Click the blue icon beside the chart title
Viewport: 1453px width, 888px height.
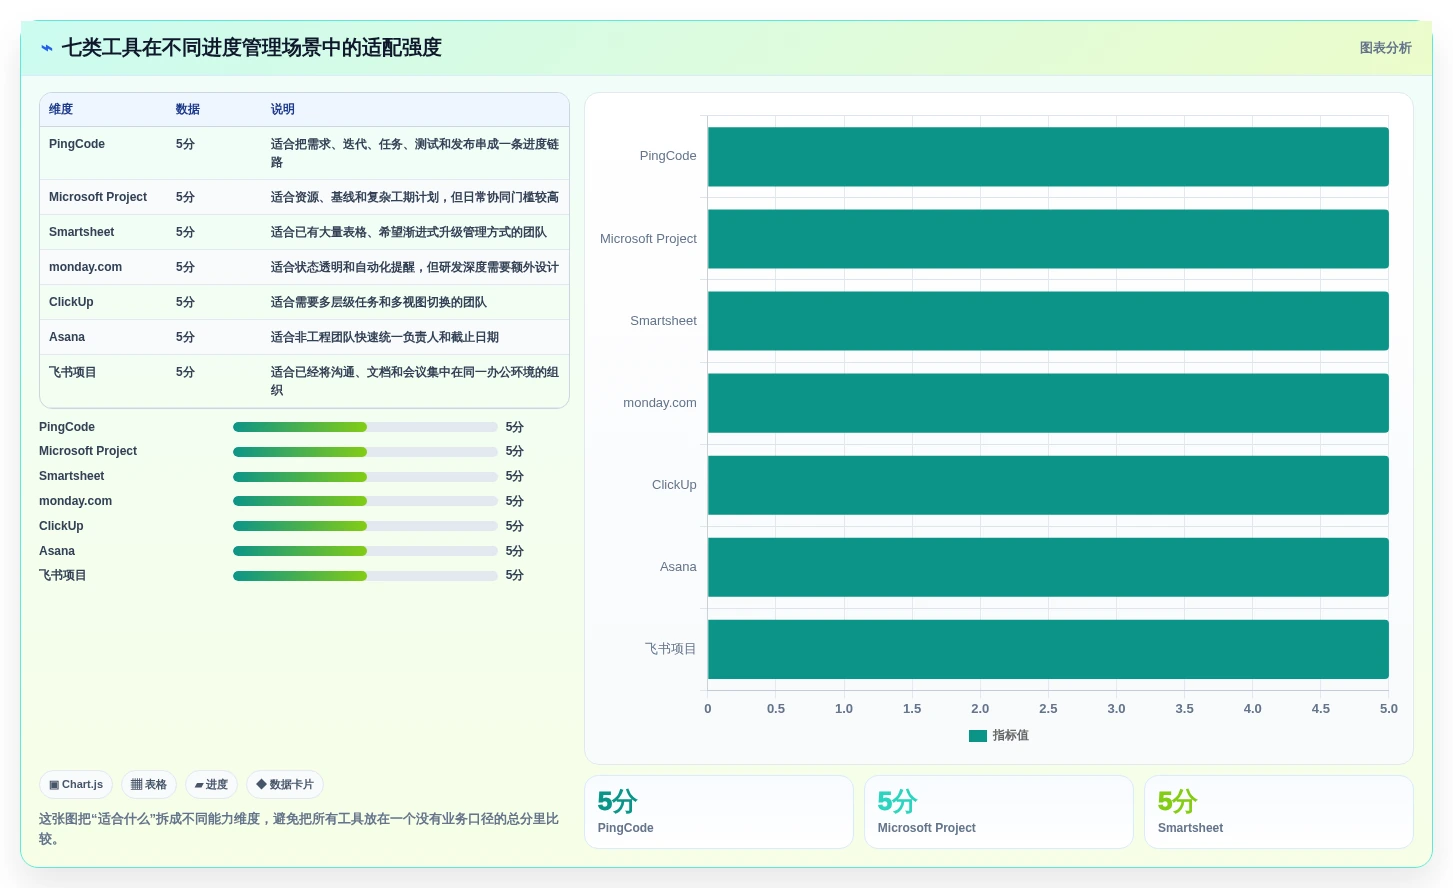click(x=46, y=48)
